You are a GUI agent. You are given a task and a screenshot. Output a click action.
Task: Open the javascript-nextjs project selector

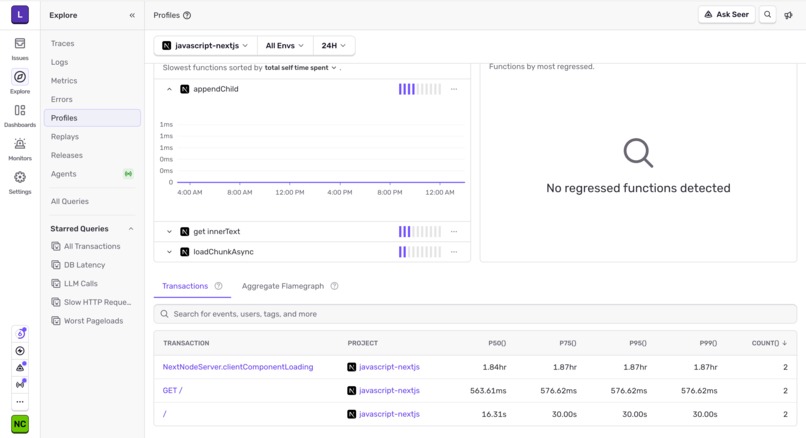pyautogui.click(x=205, y=45)
